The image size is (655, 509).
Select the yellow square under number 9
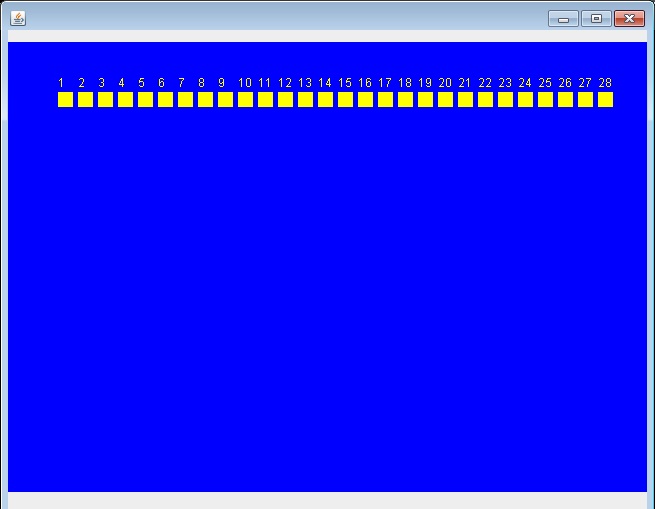225,99
